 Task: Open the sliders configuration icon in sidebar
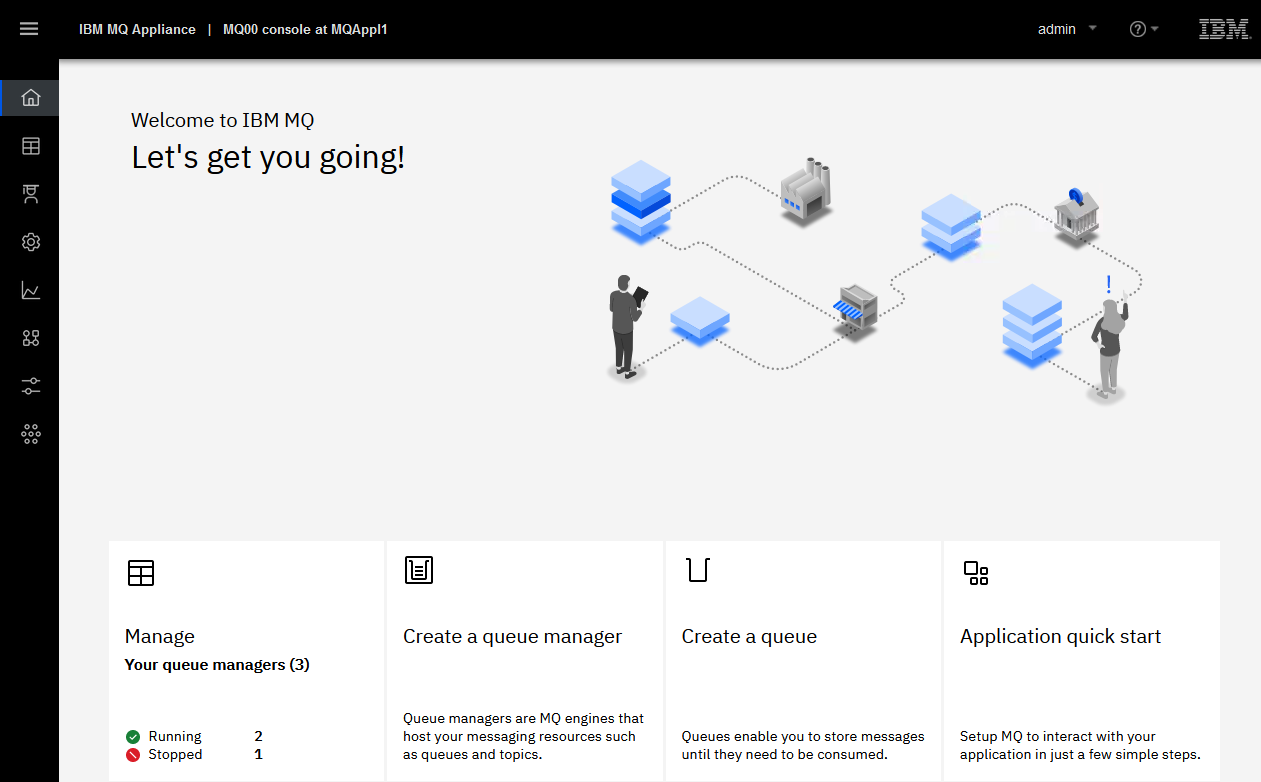coord(31,386)
